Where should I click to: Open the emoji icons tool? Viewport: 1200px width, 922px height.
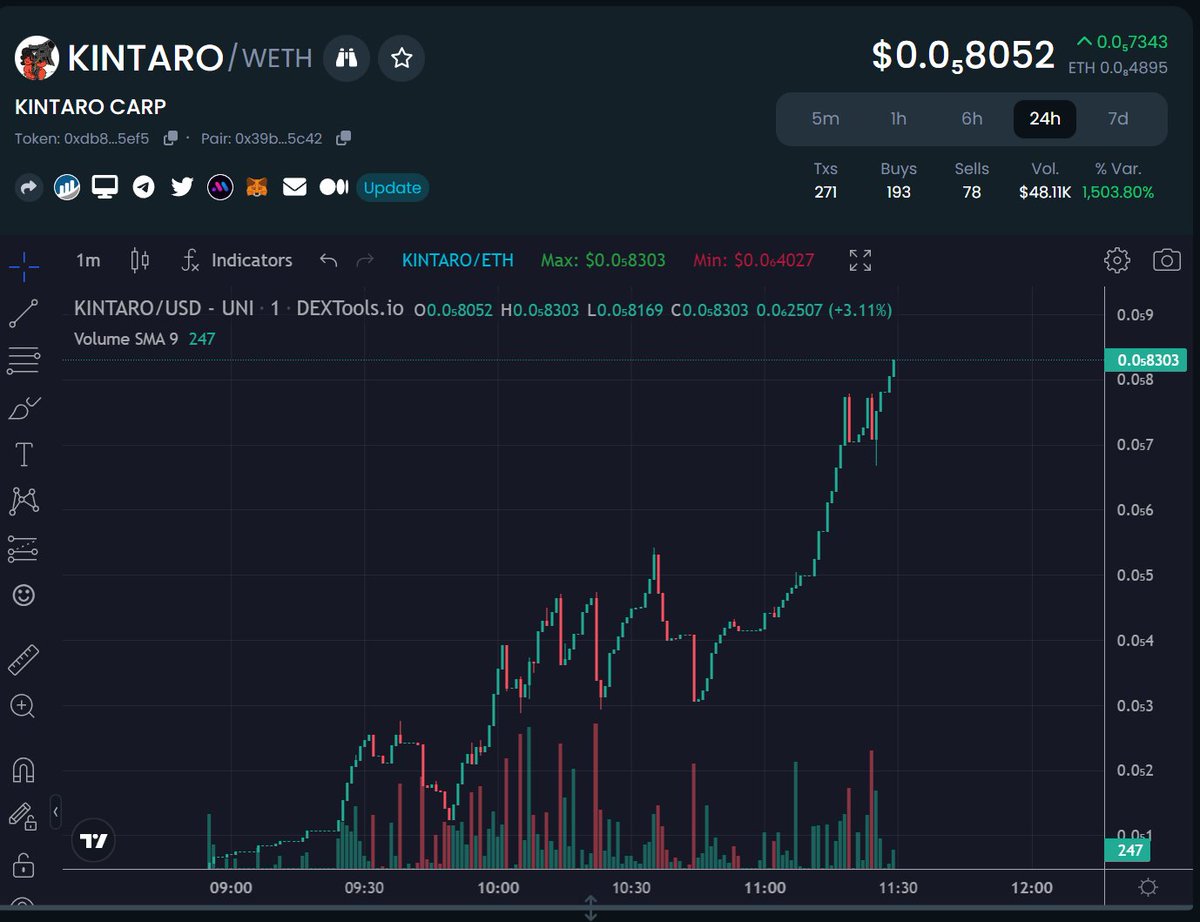click(23, 595)
